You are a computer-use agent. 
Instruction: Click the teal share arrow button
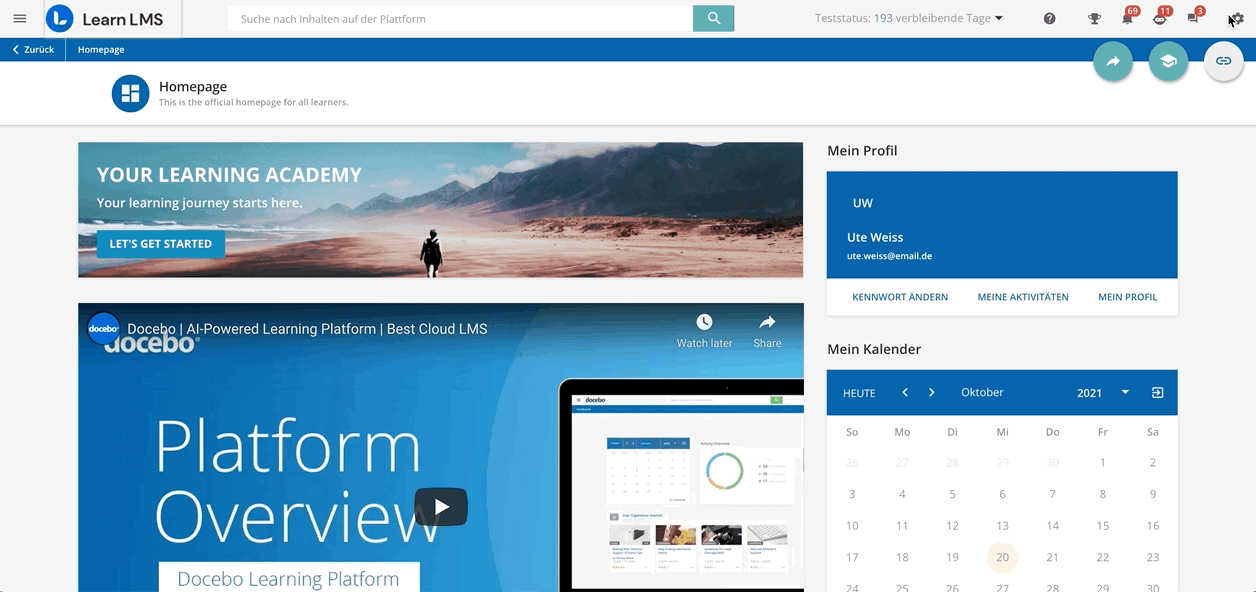tap(1113, 61)
